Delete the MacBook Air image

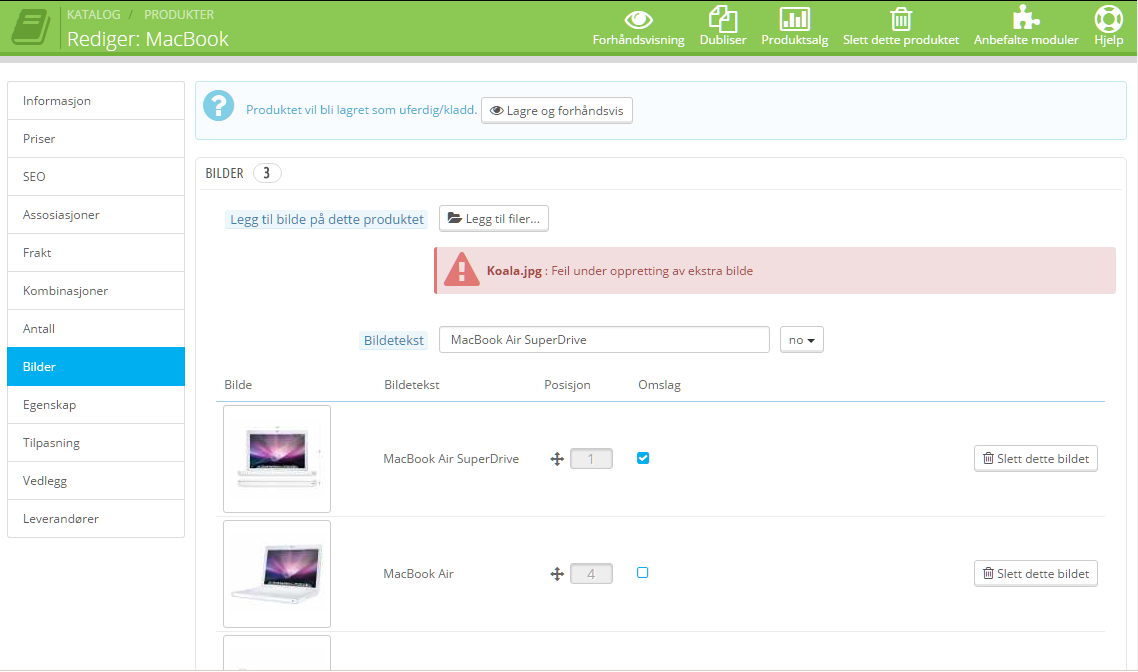(1036, 573)
